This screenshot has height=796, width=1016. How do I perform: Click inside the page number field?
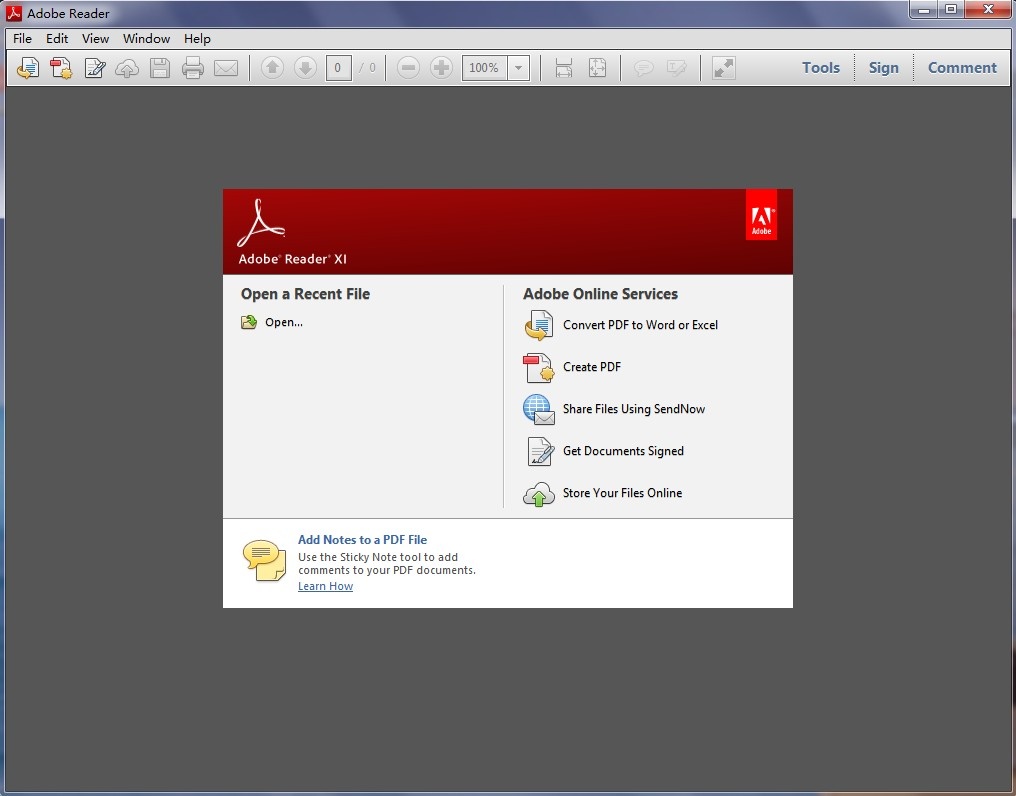coord(337,68)
